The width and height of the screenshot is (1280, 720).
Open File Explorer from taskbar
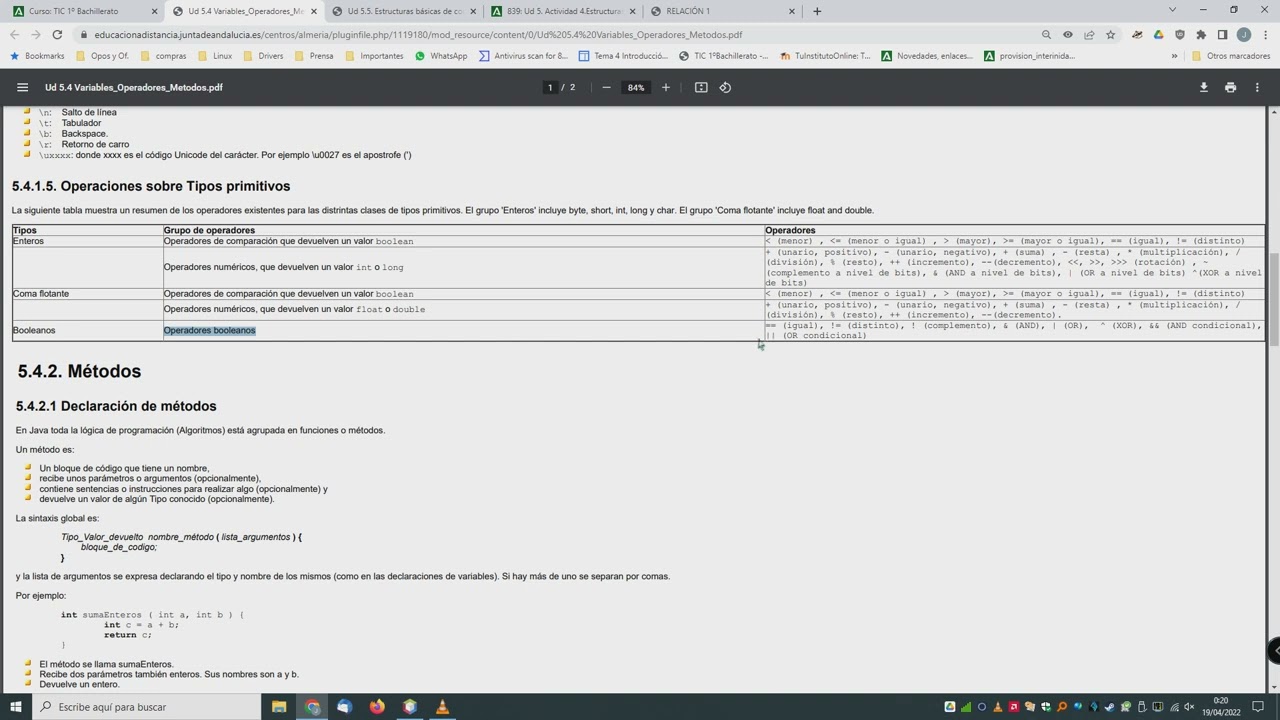pyautogui.click(x=279, y=707)
